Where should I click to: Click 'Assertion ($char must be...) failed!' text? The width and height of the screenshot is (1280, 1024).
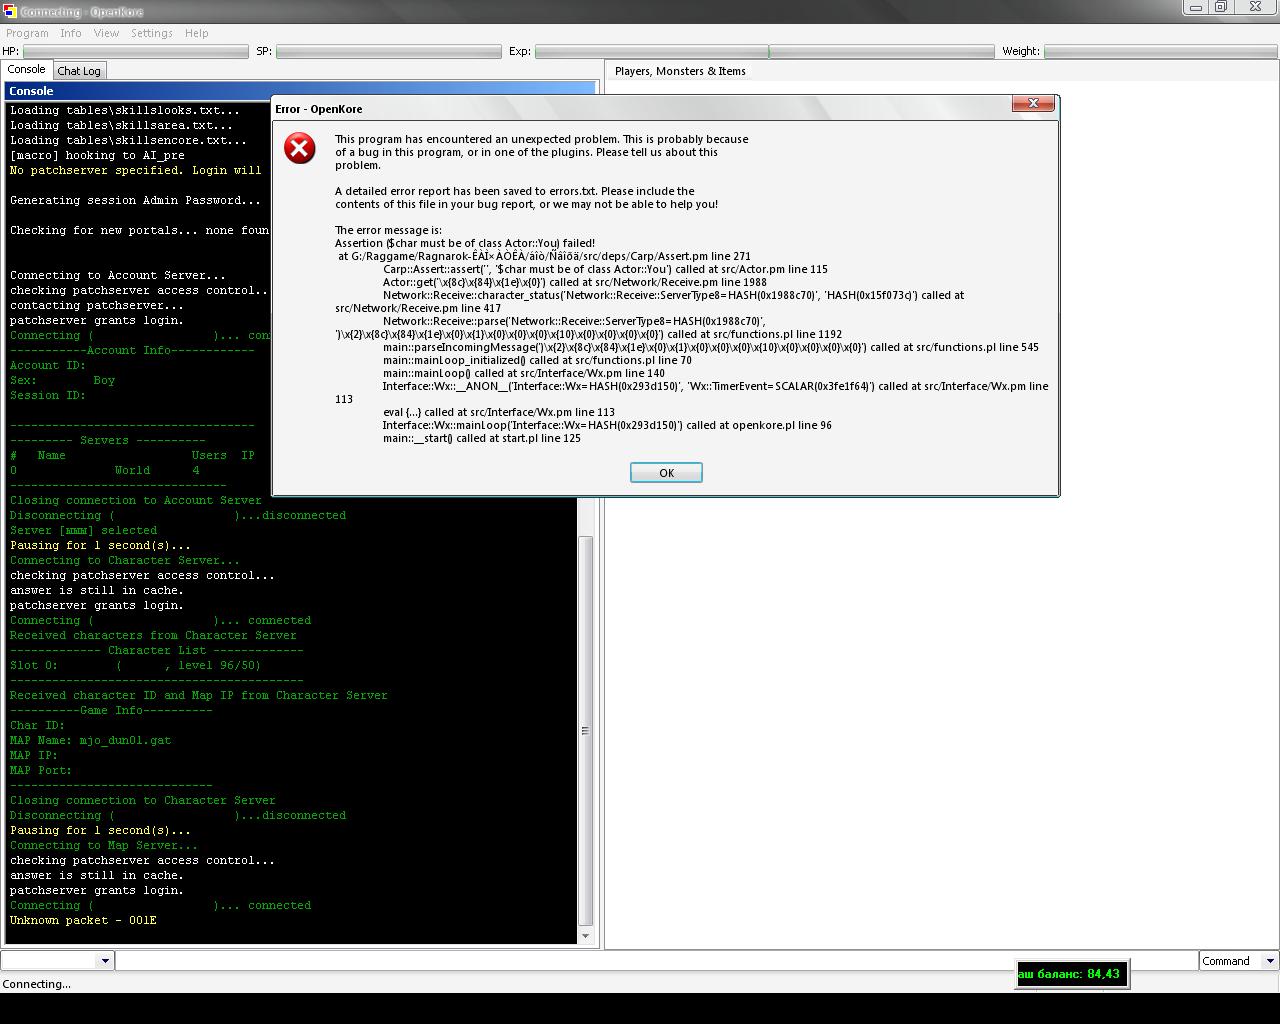465,243
